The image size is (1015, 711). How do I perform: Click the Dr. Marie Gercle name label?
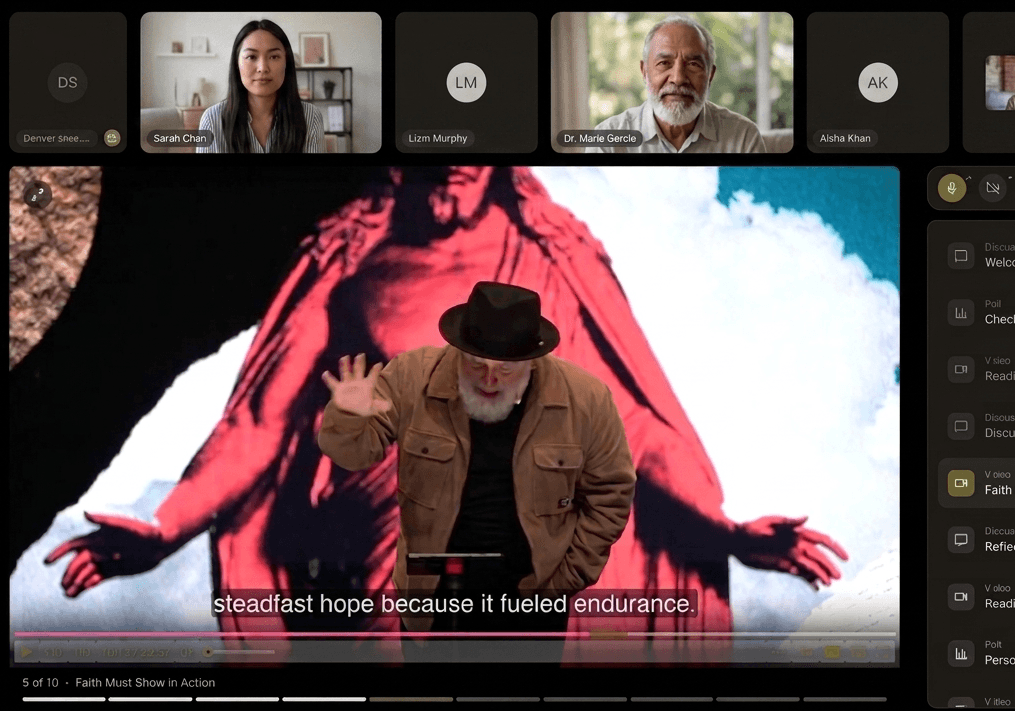point(599,138)
